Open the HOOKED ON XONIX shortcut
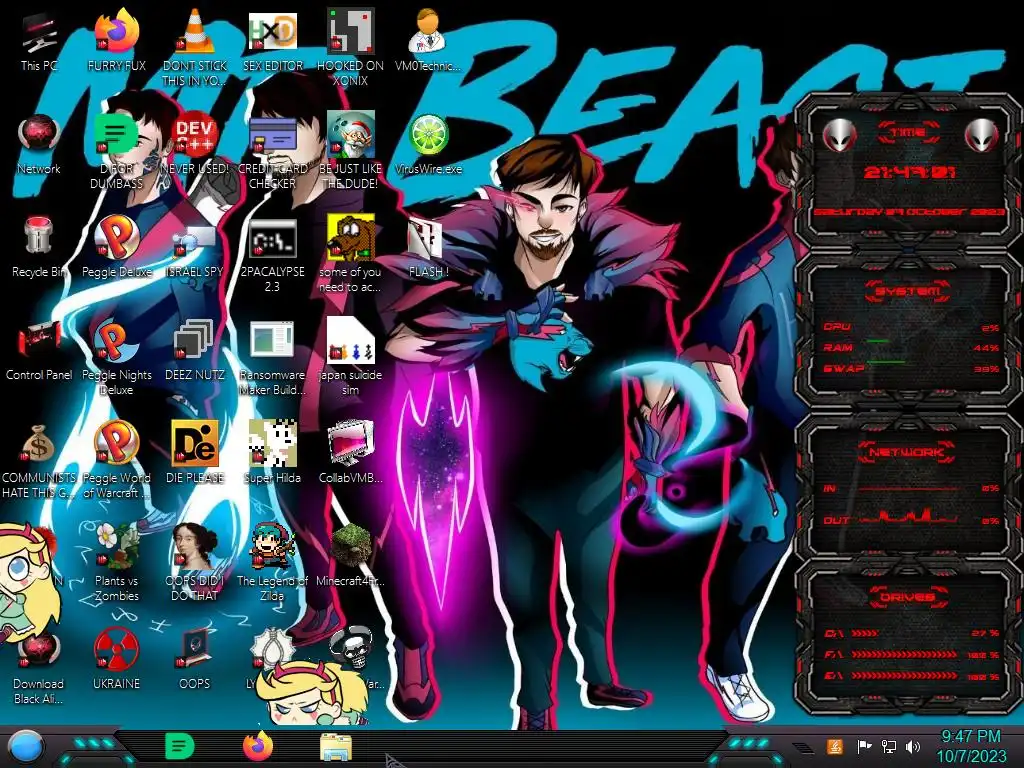The height and width of the screenshot is (768, 1024). pyautogui.click(x=351, y=47)
